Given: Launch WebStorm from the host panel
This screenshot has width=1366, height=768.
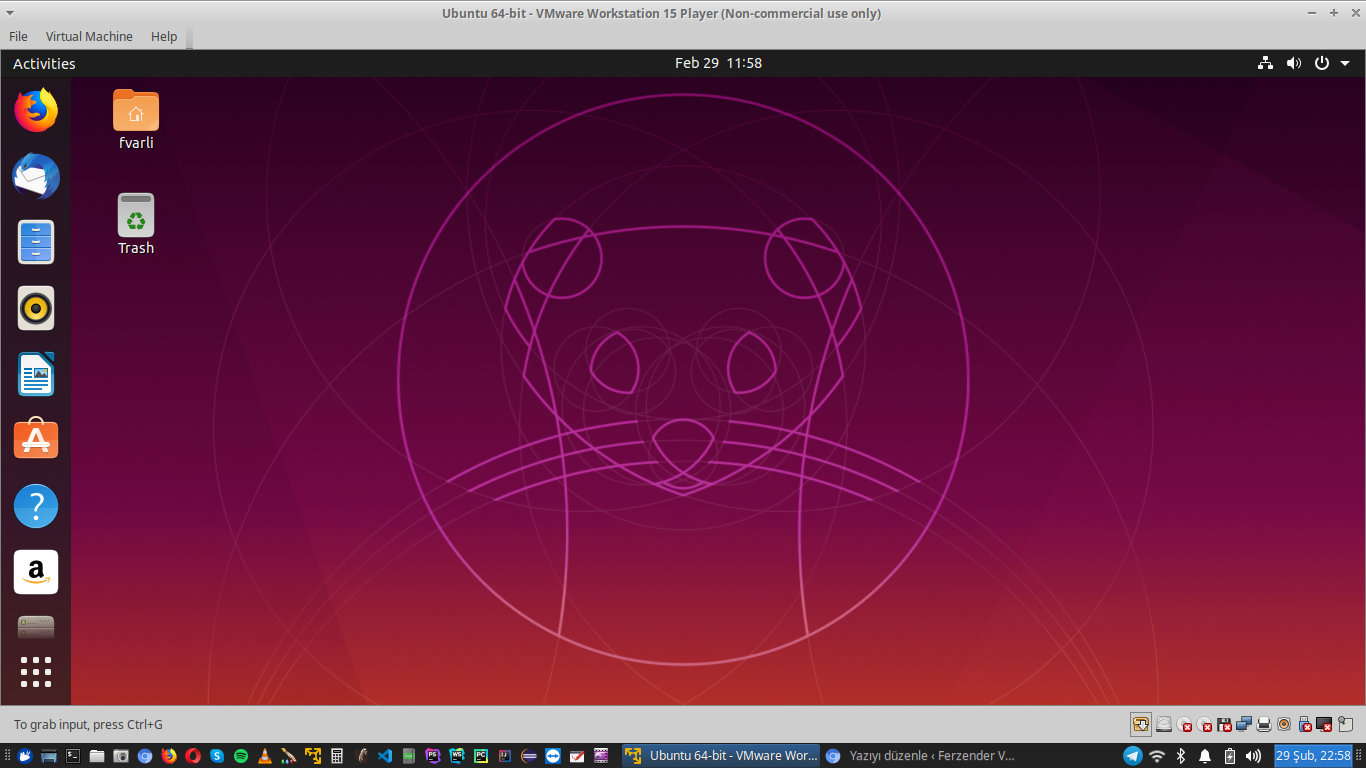Looking at the screenshot, I should point(457,756).
